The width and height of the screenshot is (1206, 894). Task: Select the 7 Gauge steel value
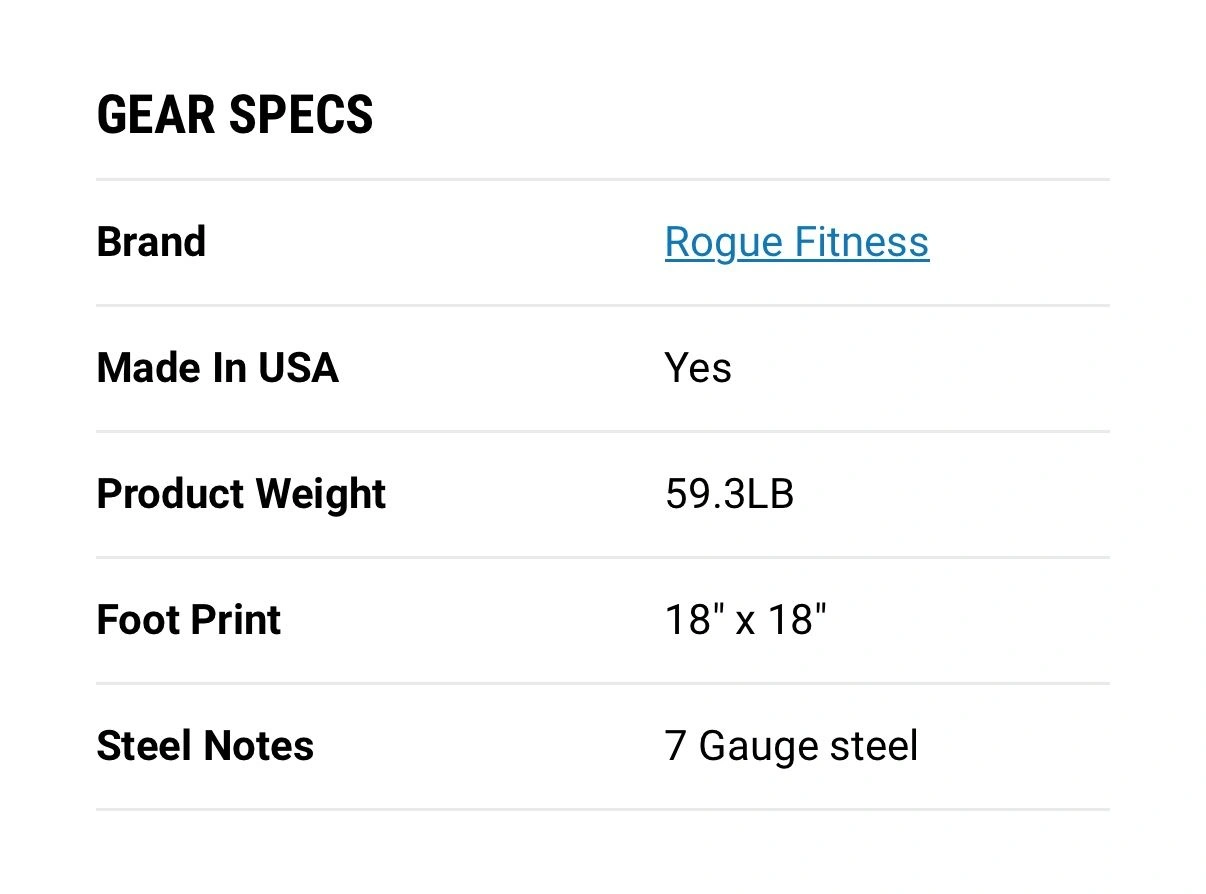coord(791,746)
